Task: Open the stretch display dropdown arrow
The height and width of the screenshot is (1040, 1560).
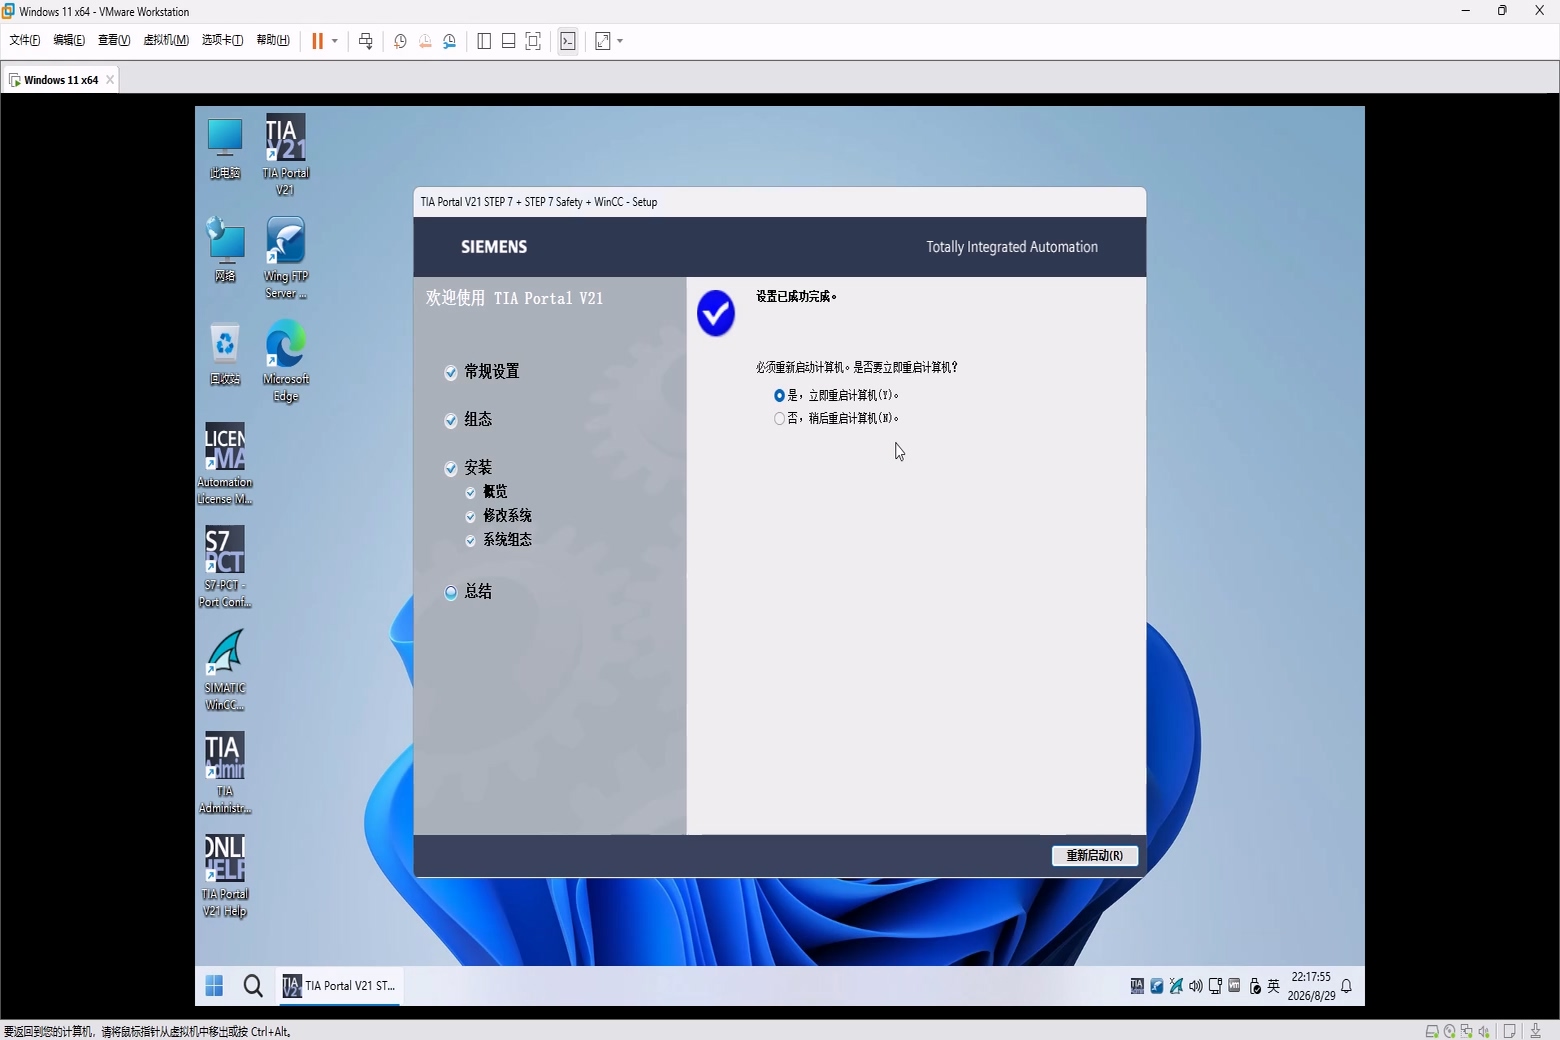Action: click(x=620, y=41)
